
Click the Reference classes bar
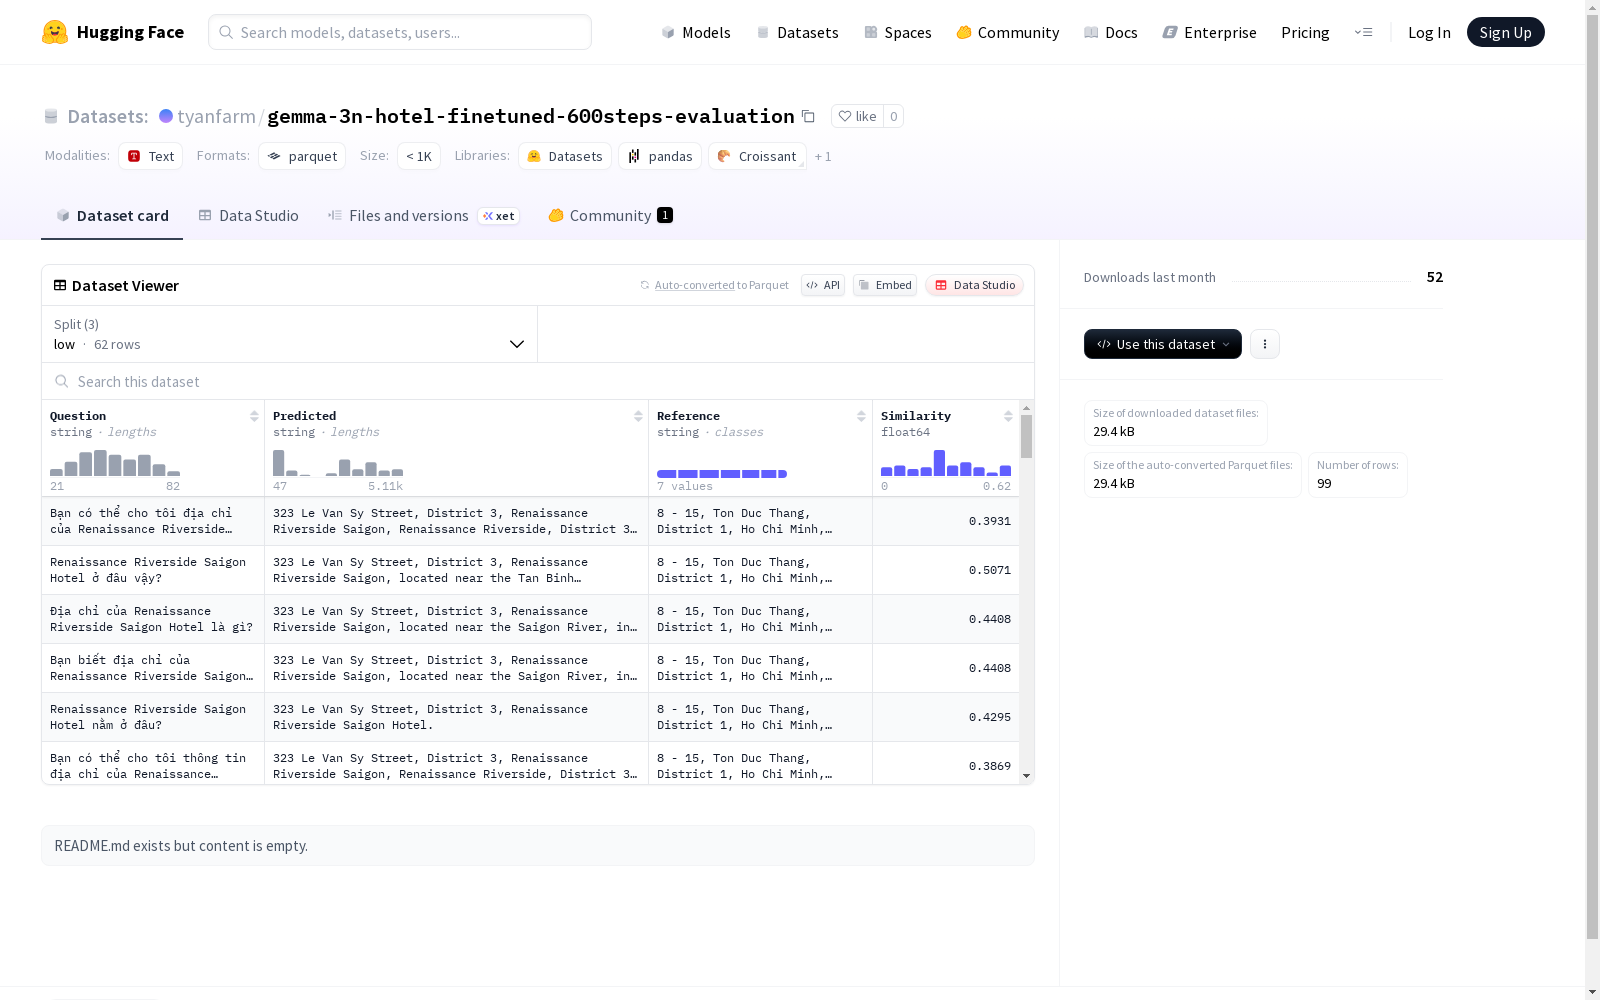point(722,473)
